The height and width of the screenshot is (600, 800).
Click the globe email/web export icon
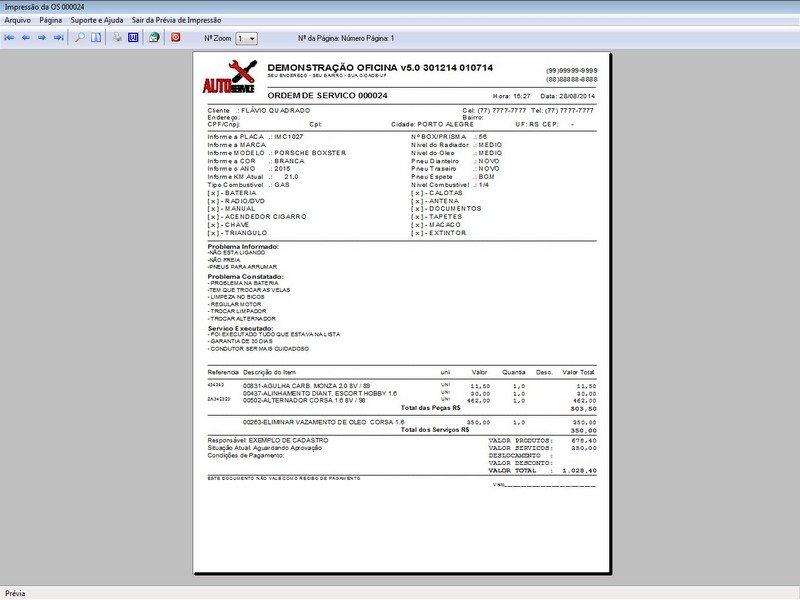point(154,38)
